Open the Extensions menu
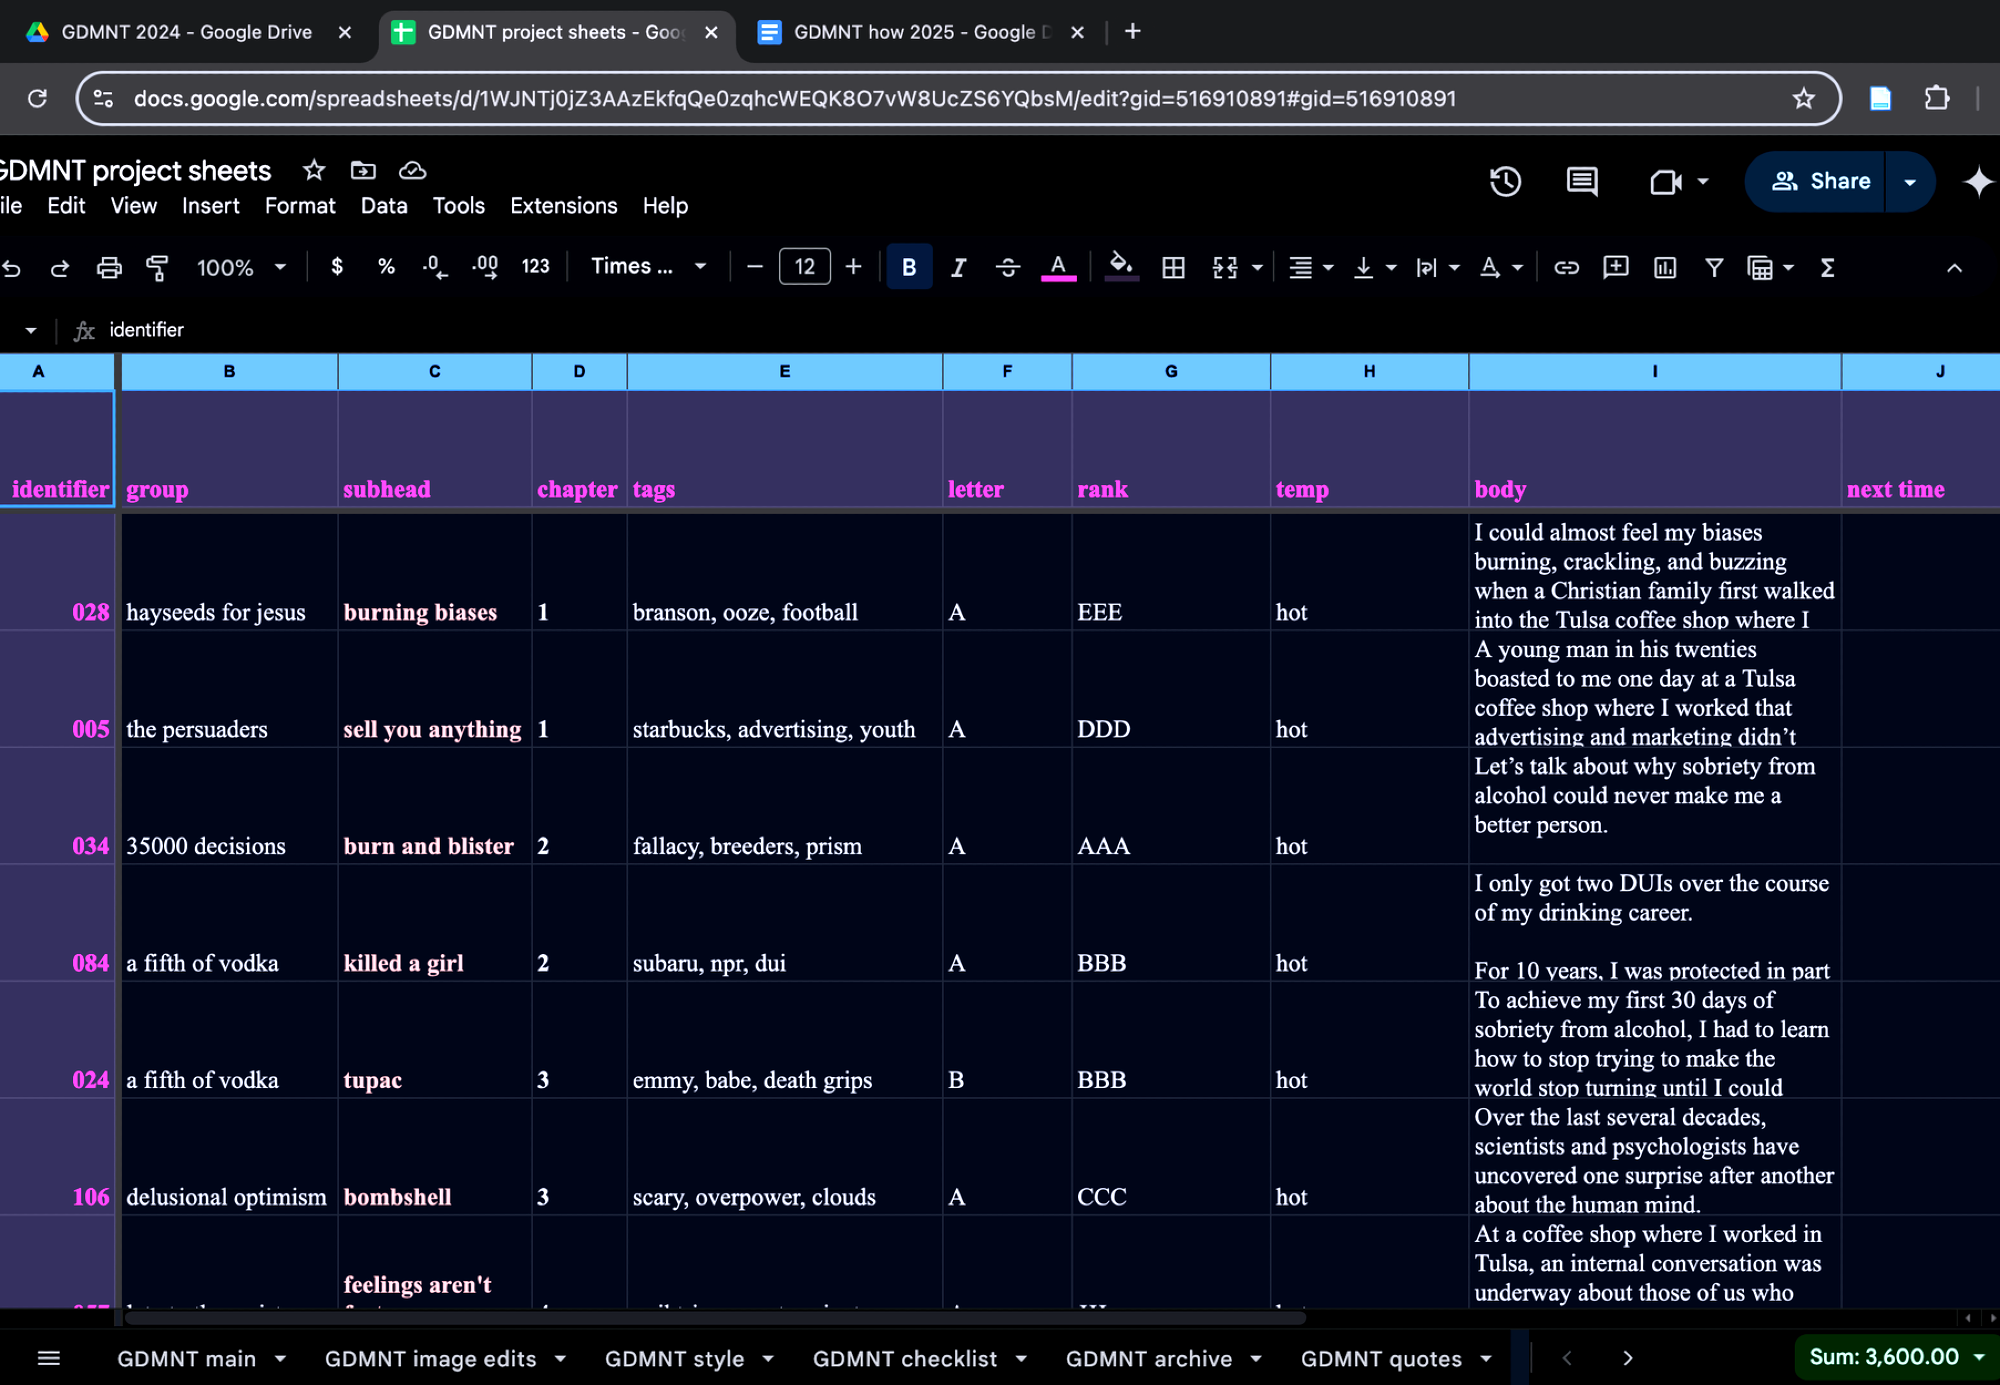2000x1385 pixels. (x=563, y=206)
